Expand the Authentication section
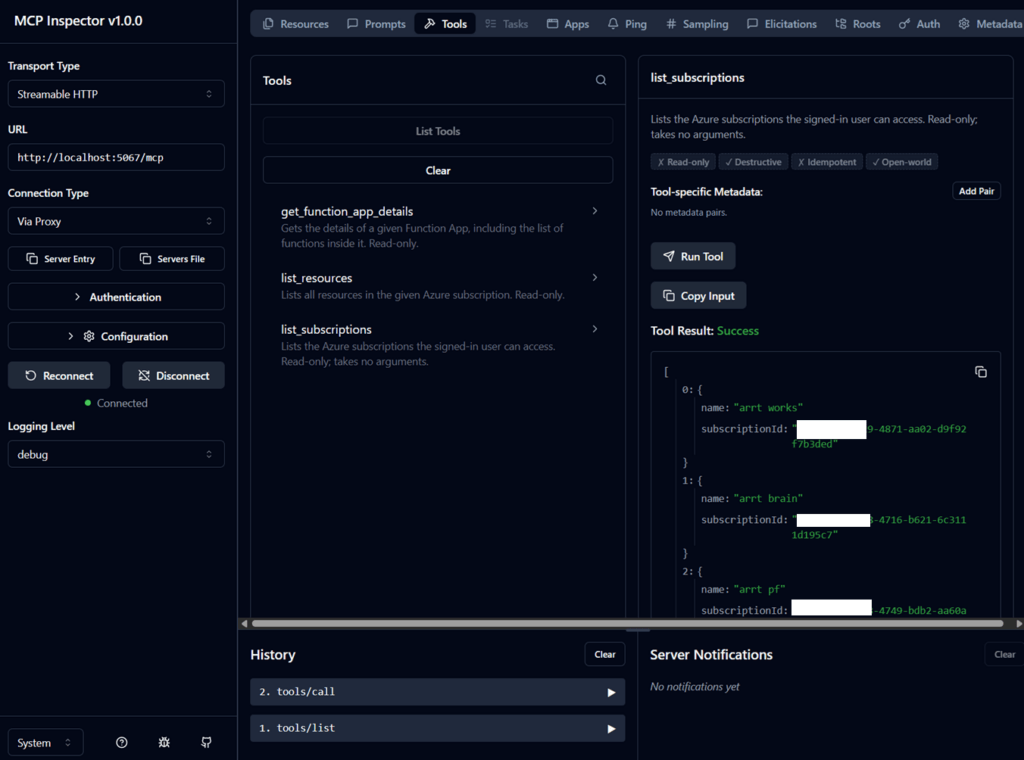Image resolution: width=1024 pixels, height=760 pixels. tap(116, 297)
